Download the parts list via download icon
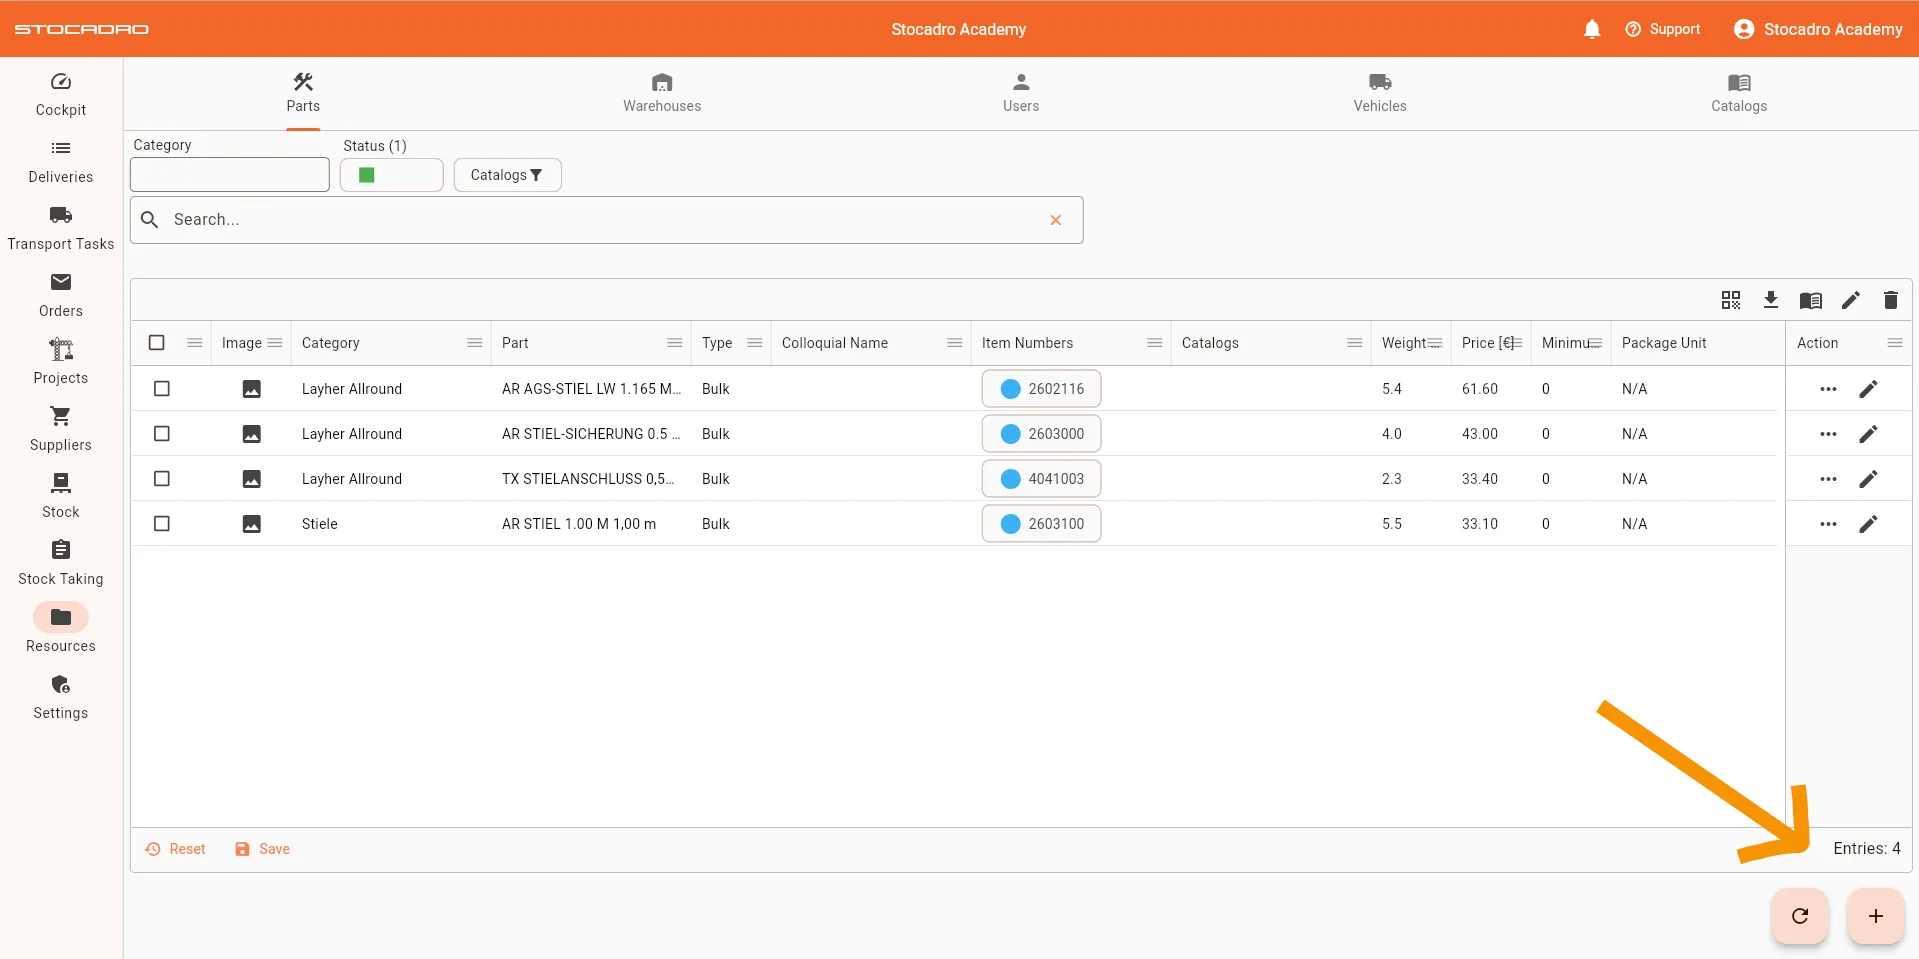Viewport: 1919px width, 959px height. (x=1771, y=300)
